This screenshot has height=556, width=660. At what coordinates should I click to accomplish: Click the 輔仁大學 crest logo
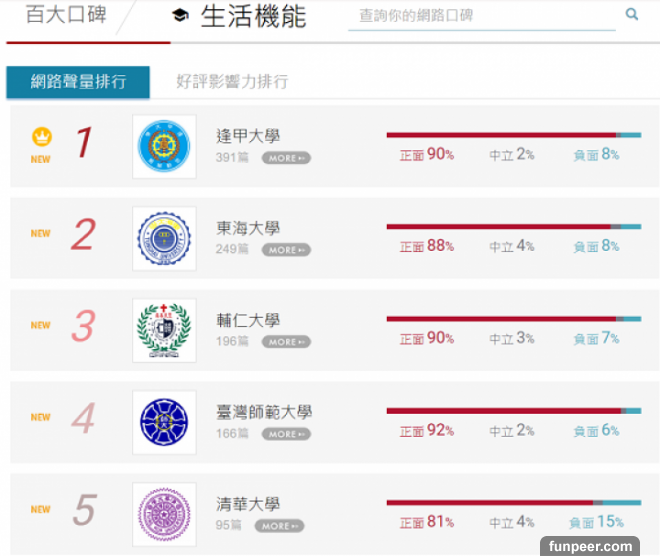tap(164, 331)
